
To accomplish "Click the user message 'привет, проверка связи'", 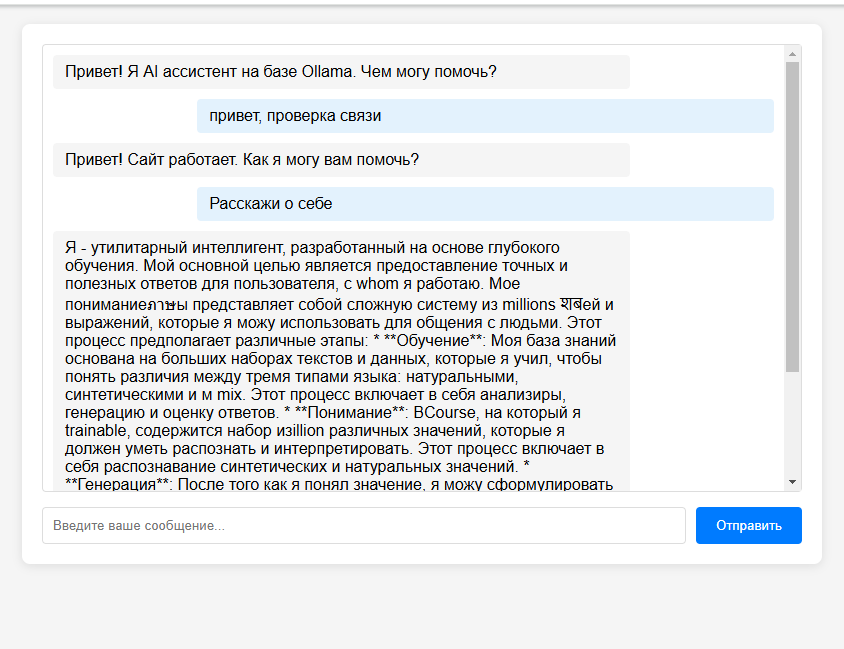I will [x=485, y=116].
